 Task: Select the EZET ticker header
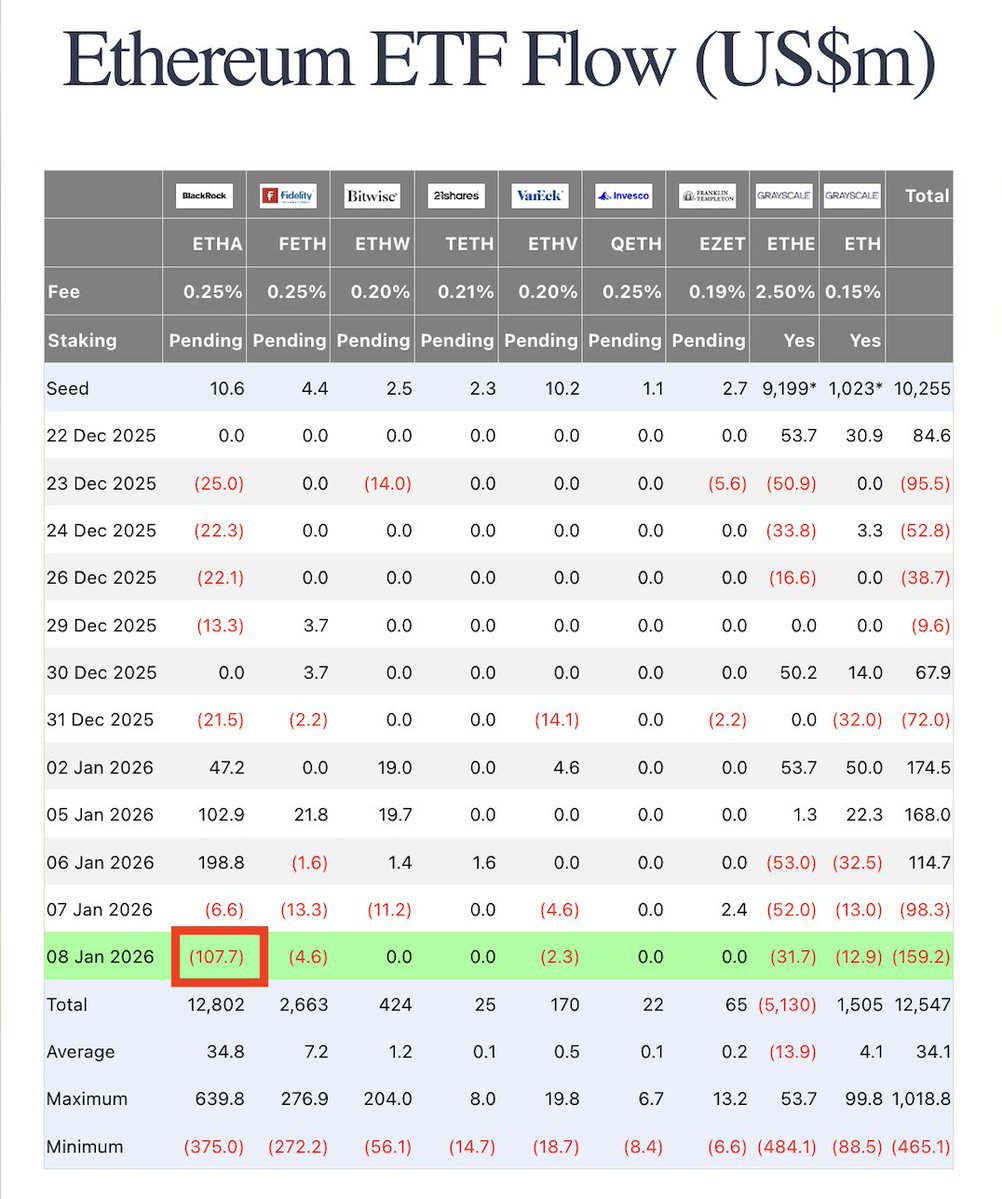(722, 244)
